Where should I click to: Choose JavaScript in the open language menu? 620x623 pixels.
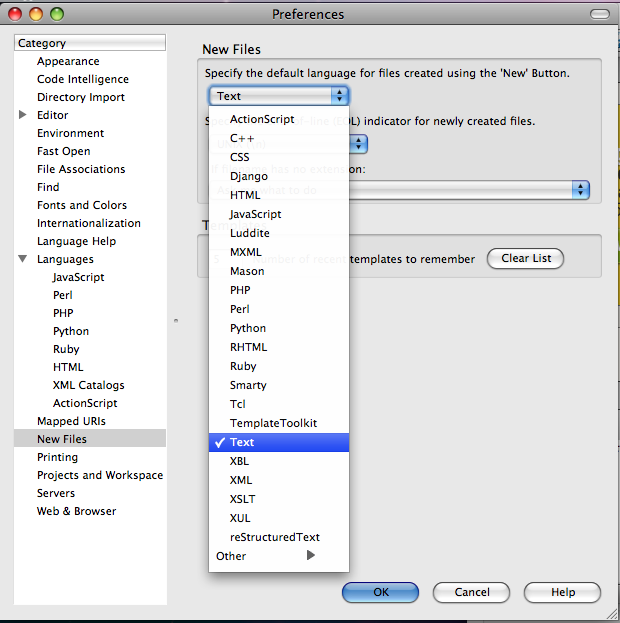pos(255,214)
